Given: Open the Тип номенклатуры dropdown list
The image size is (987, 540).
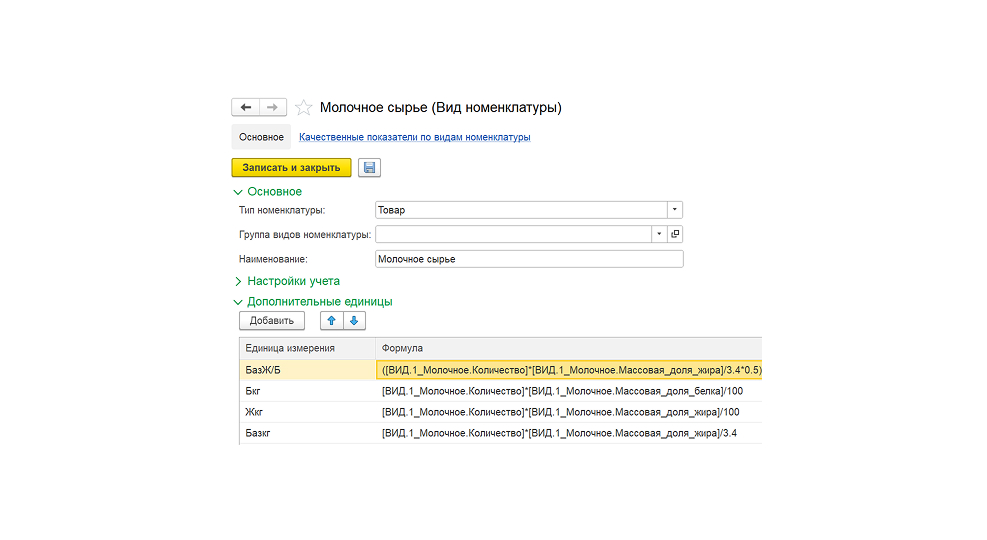Looking at the screenshot, I should point(675,210).
